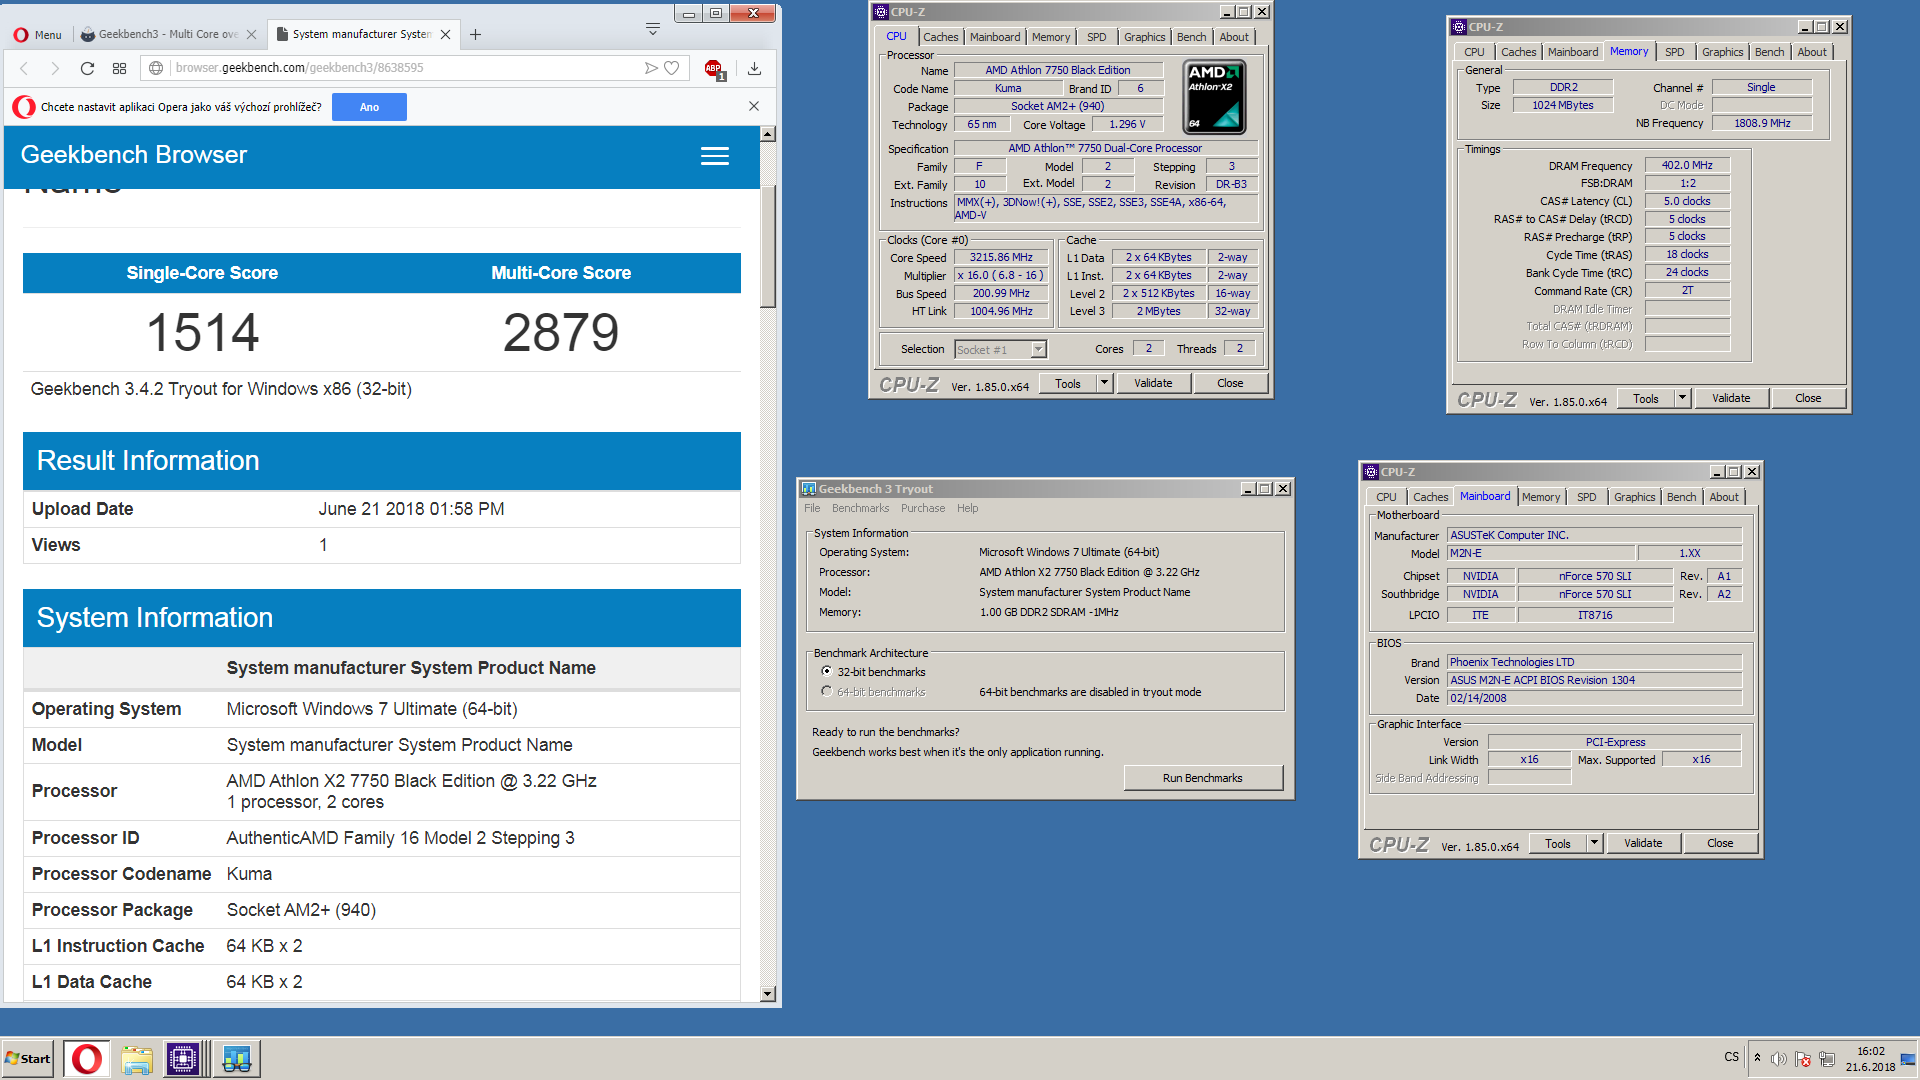Open Bench tab in top-left CPU-Z window
The width and height of the screenshot is (1920, 1080).
tap(1191, 37)
